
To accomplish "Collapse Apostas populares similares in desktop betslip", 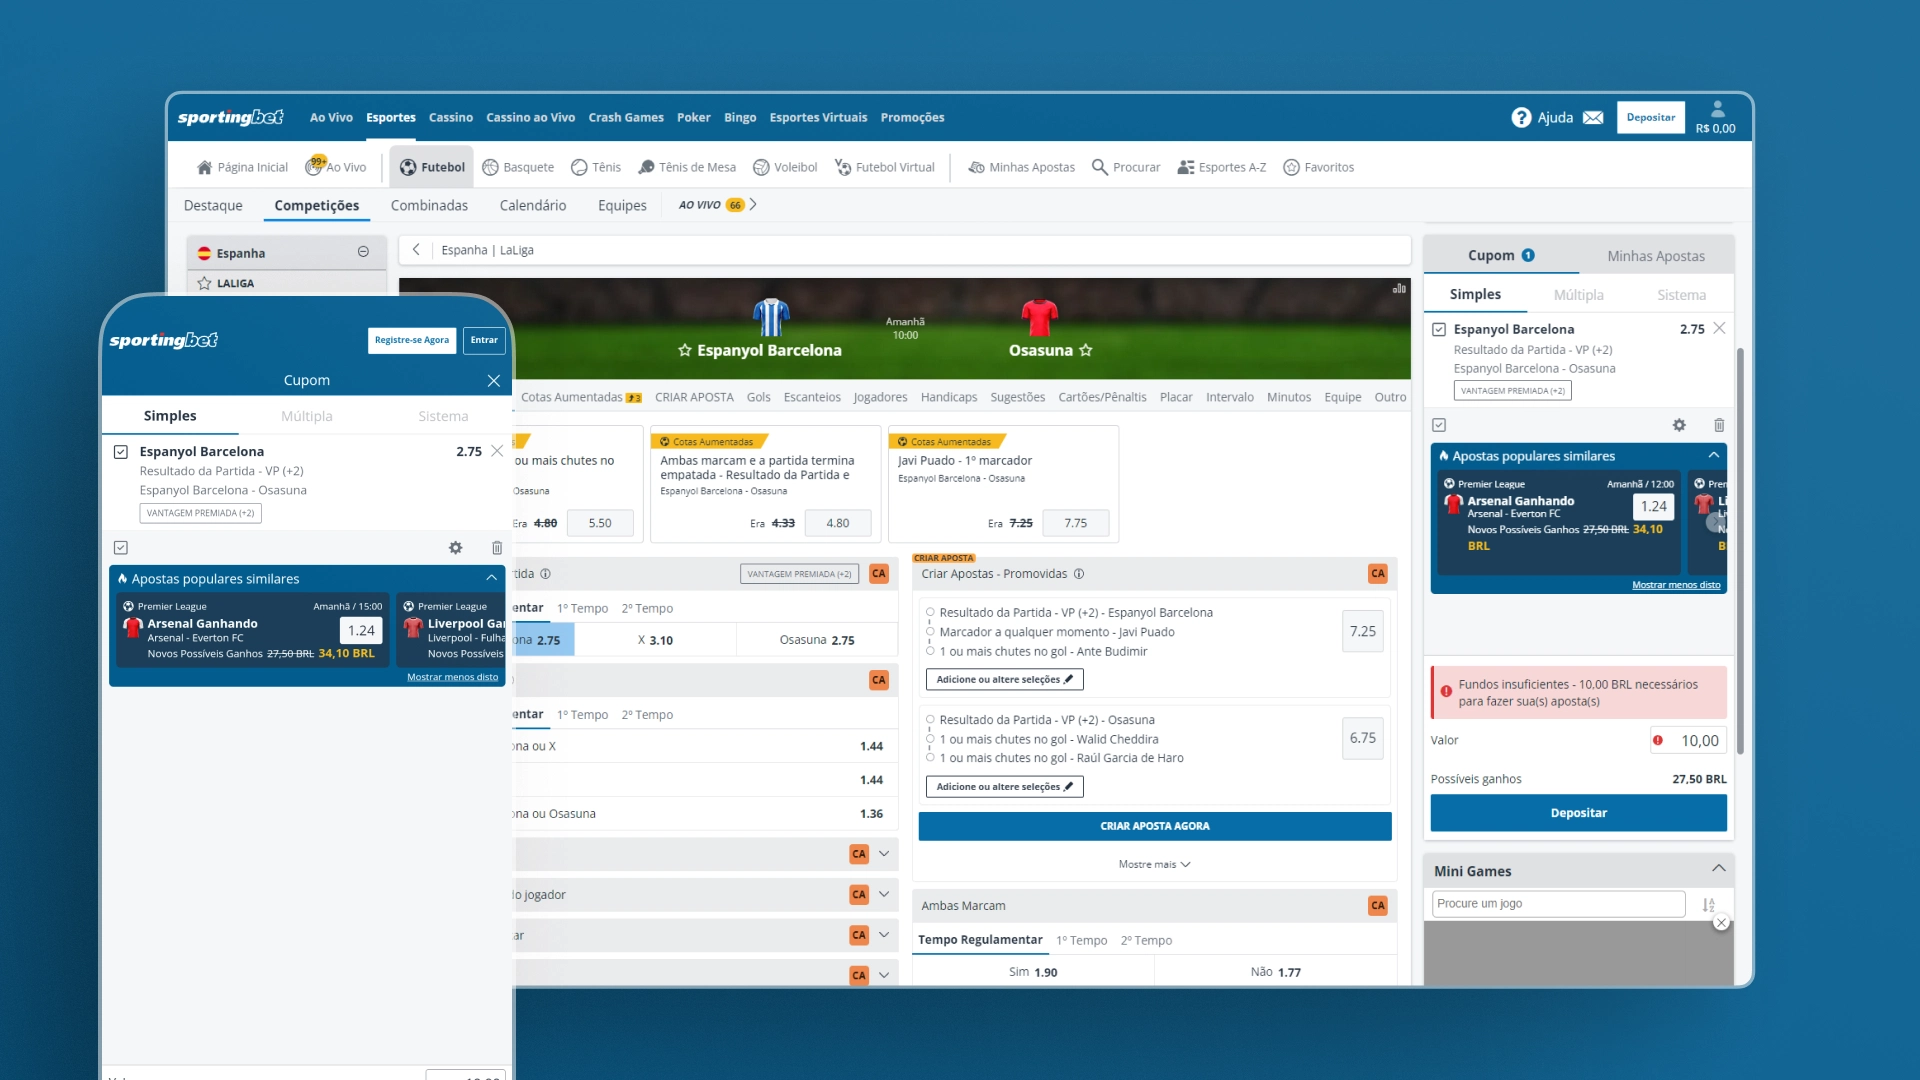I will coord(1713,455).
